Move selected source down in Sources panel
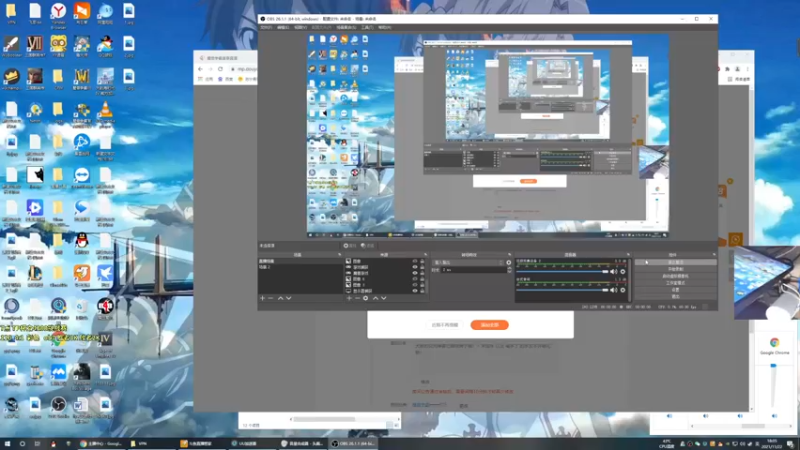Screen dimensions: 800x450 click(x=384, y=298)
